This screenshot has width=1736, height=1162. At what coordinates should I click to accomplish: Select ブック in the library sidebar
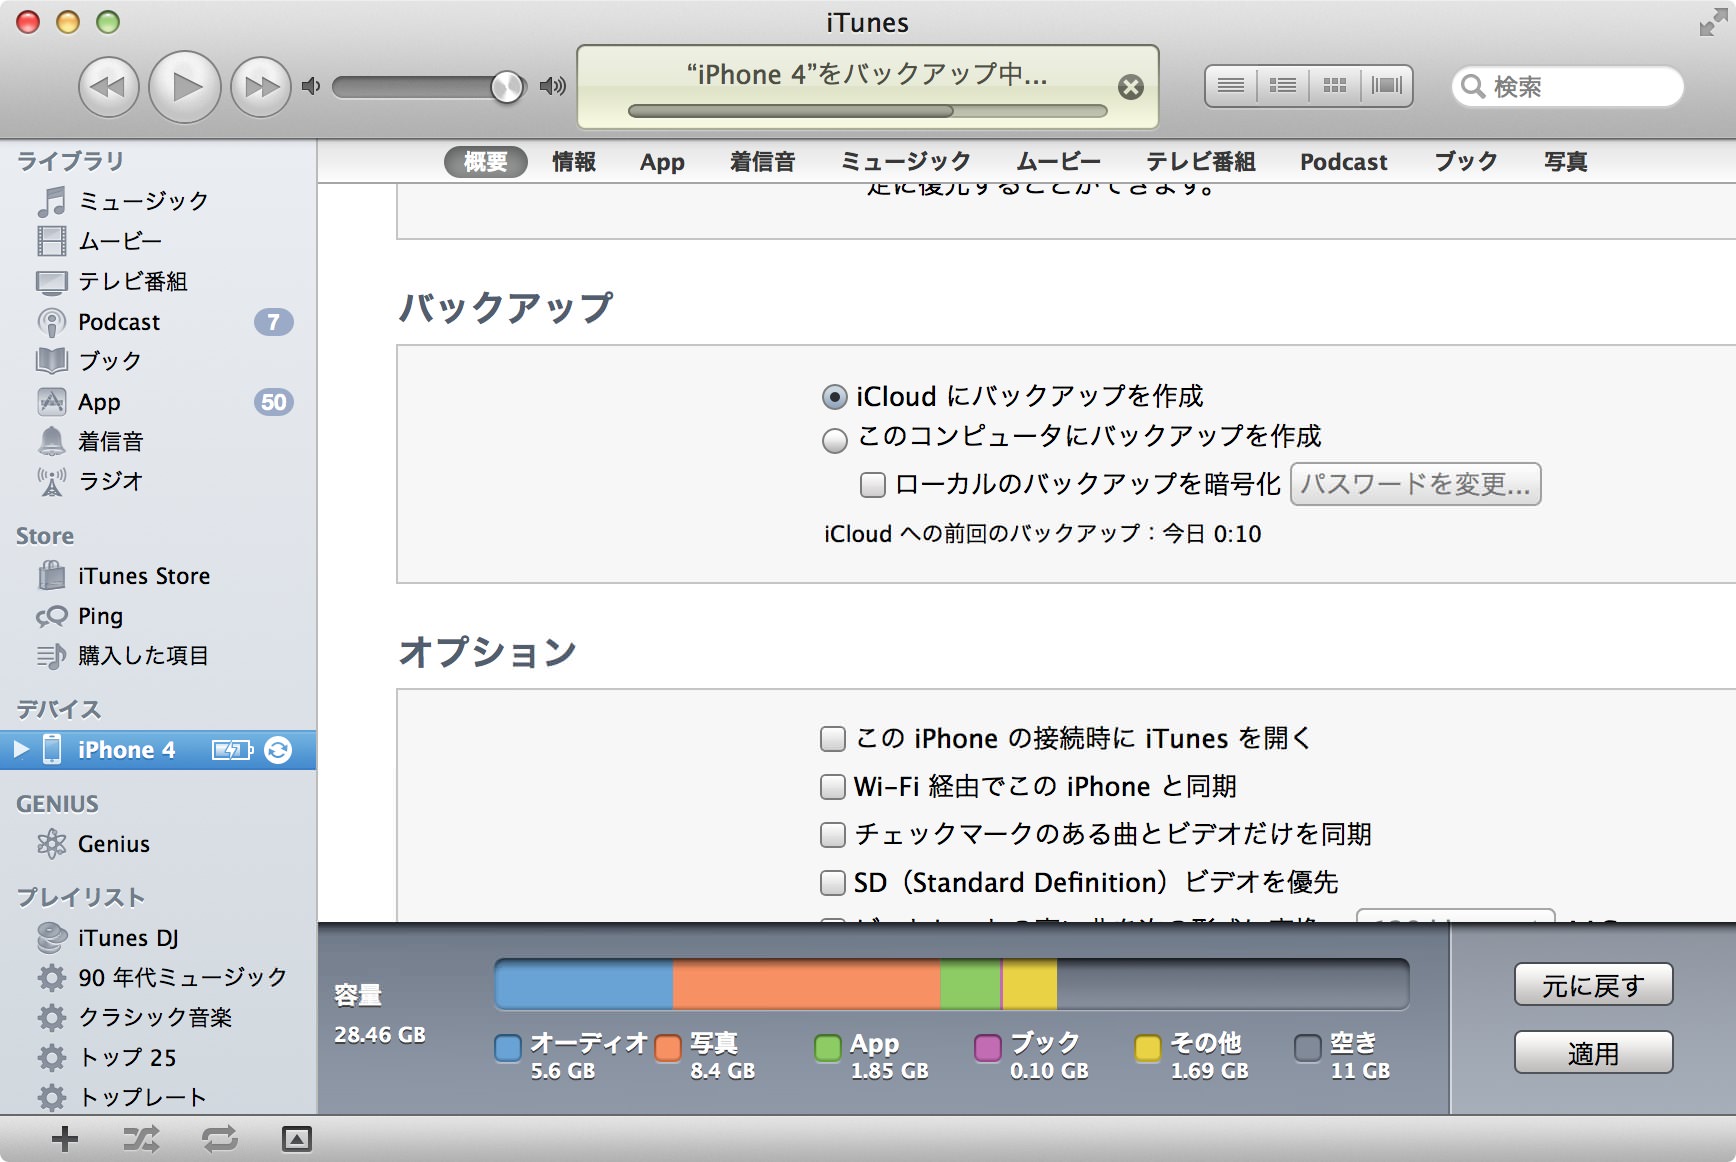tap(158, 361)
